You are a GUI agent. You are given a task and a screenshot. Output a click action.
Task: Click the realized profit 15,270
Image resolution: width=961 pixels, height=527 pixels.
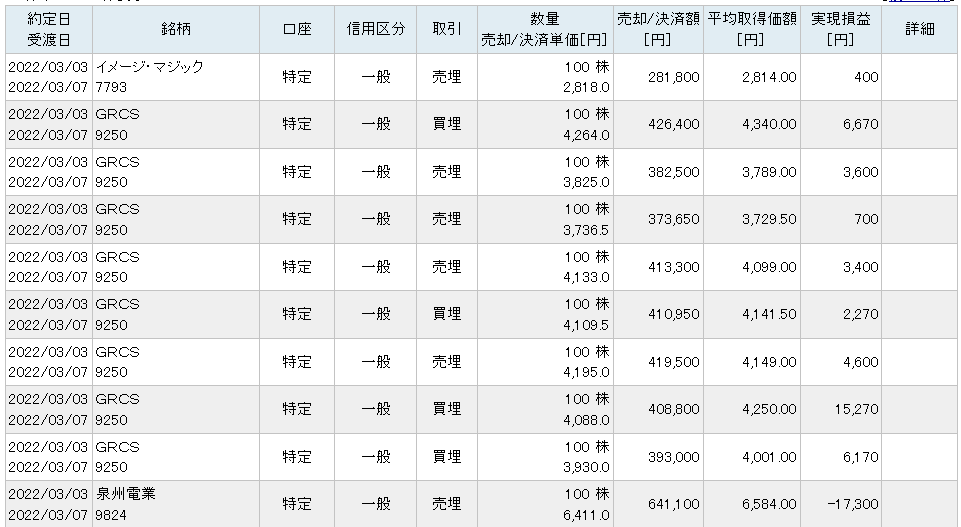(x=856, y=409)
